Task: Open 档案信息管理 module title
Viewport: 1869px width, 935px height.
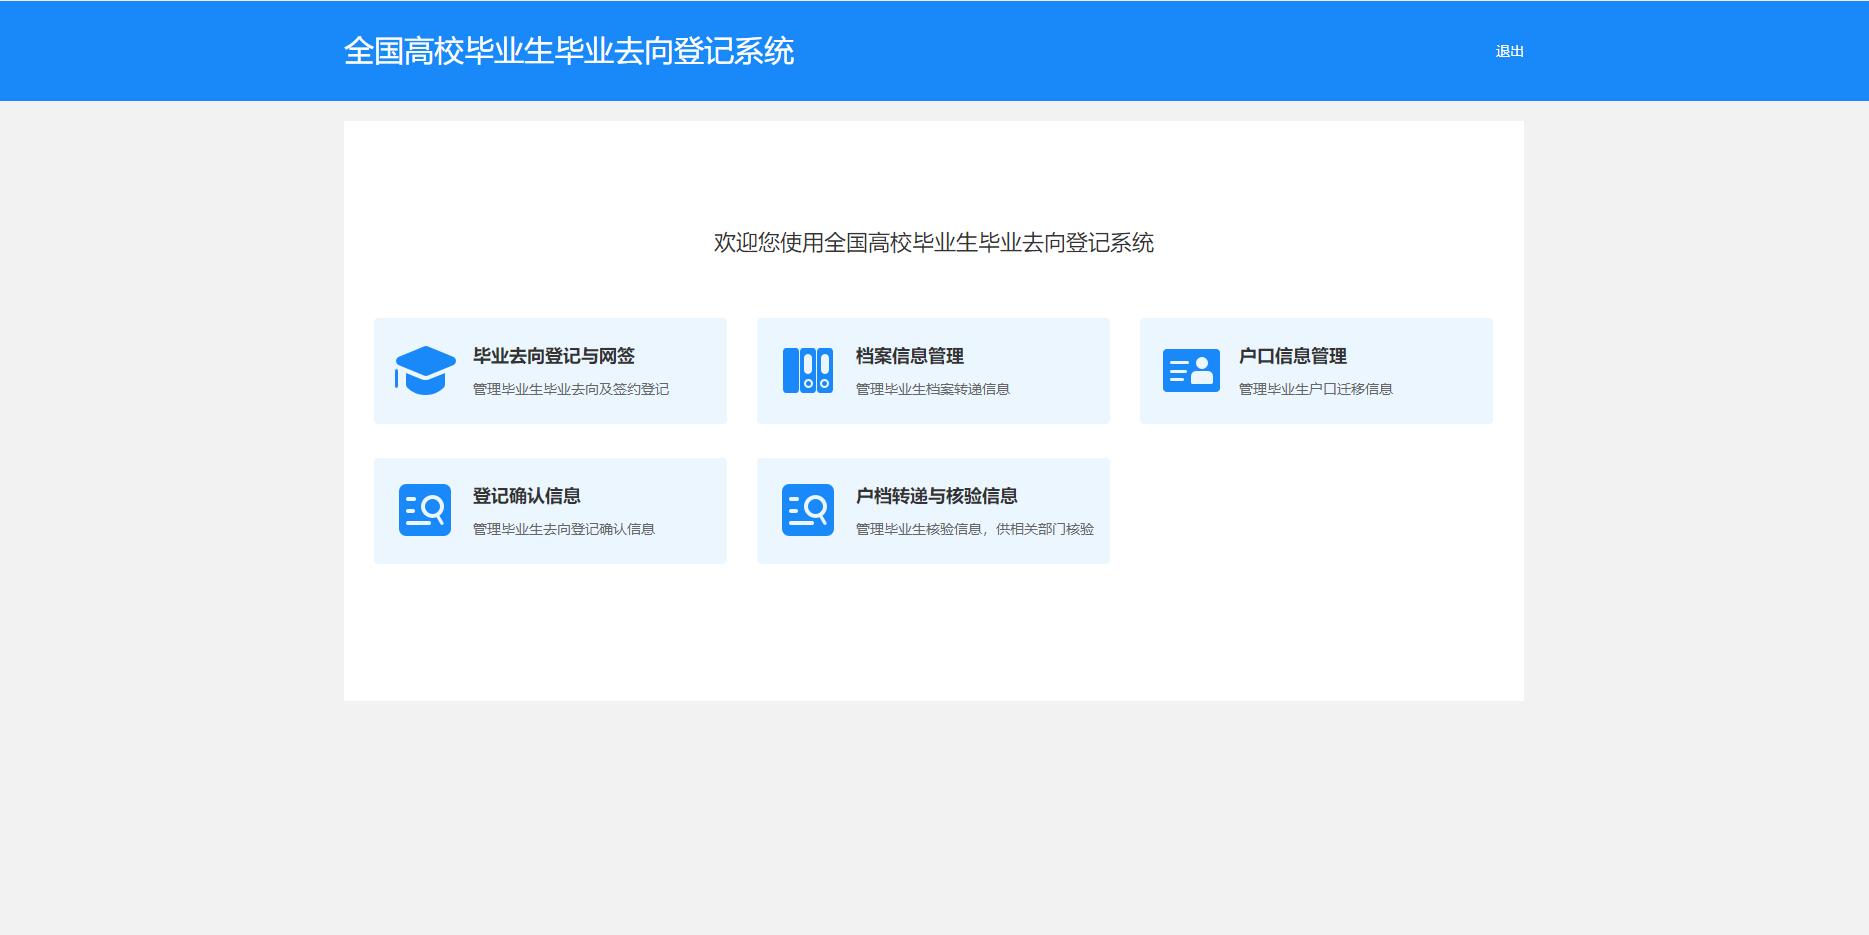Action: click(x=909, y=356)
